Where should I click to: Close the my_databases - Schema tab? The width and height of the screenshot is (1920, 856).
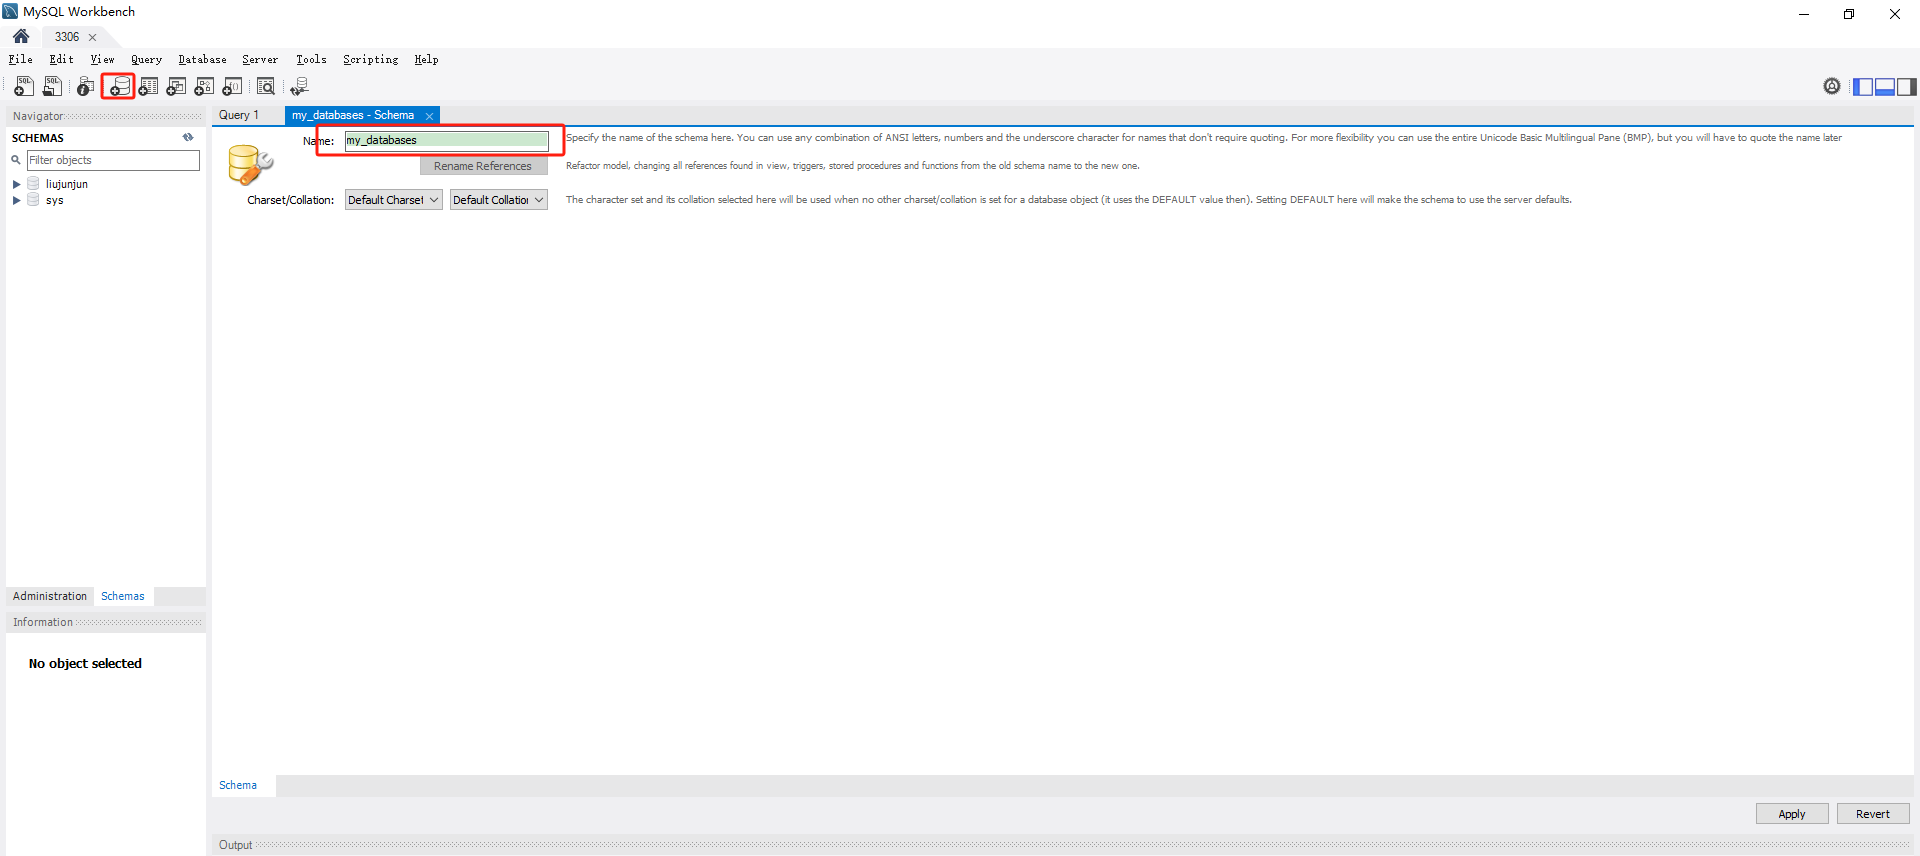[429, 116]
